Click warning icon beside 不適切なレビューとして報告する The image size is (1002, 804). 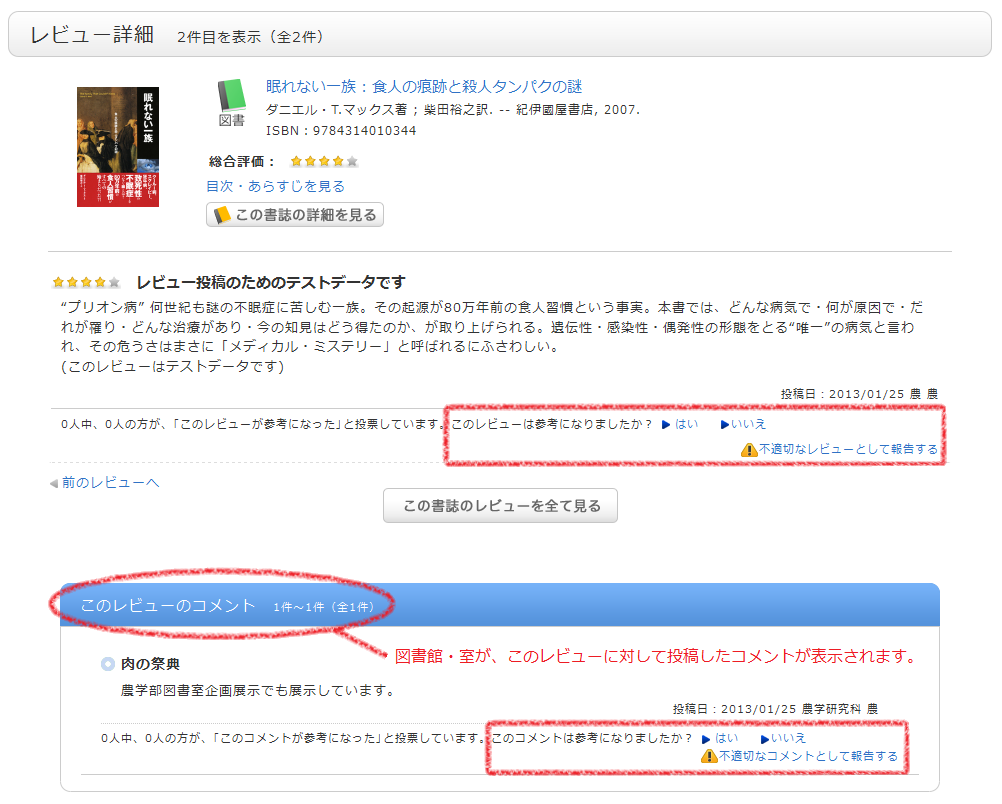(x=749, y=450)
